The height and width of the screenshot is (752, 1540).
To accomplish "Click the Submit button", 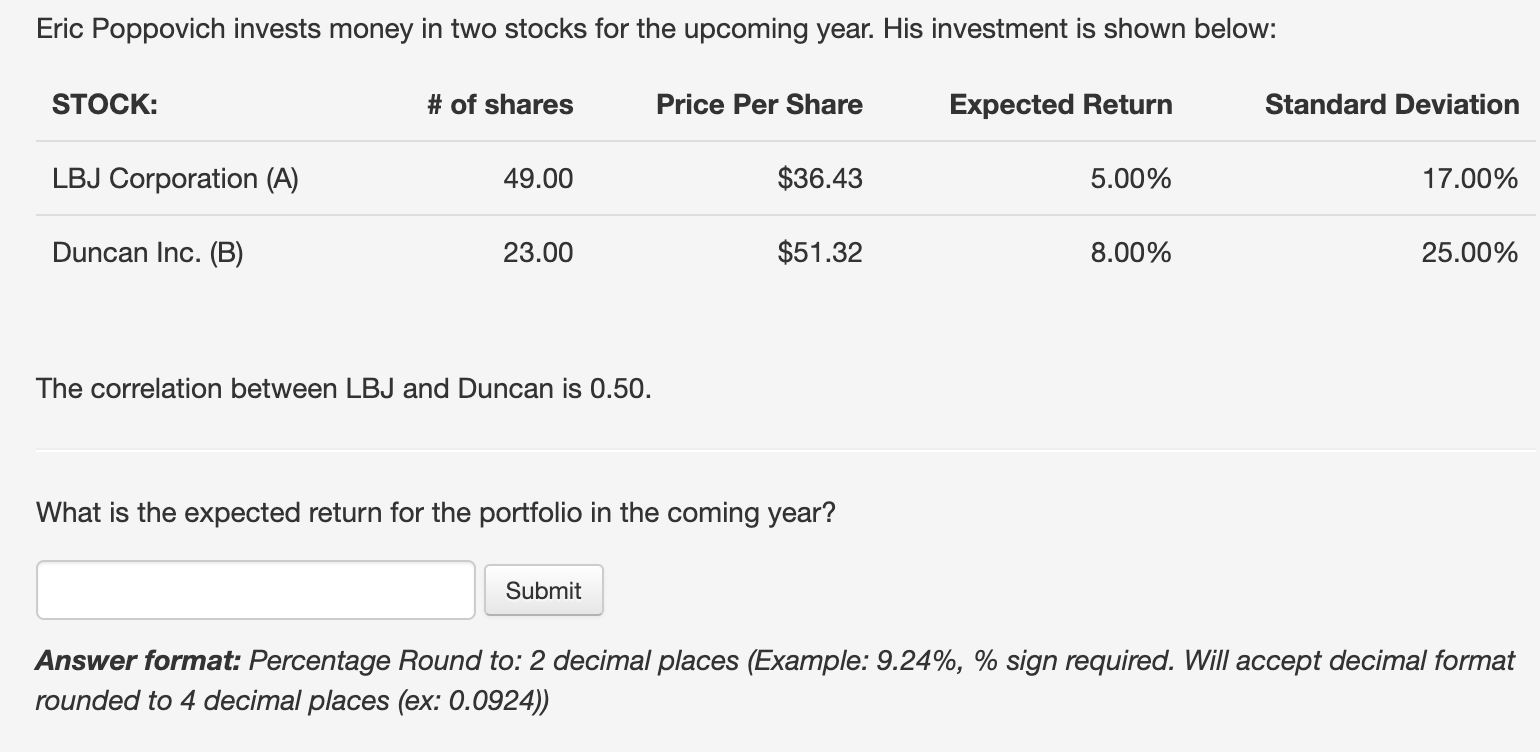I will pos(544,591).
